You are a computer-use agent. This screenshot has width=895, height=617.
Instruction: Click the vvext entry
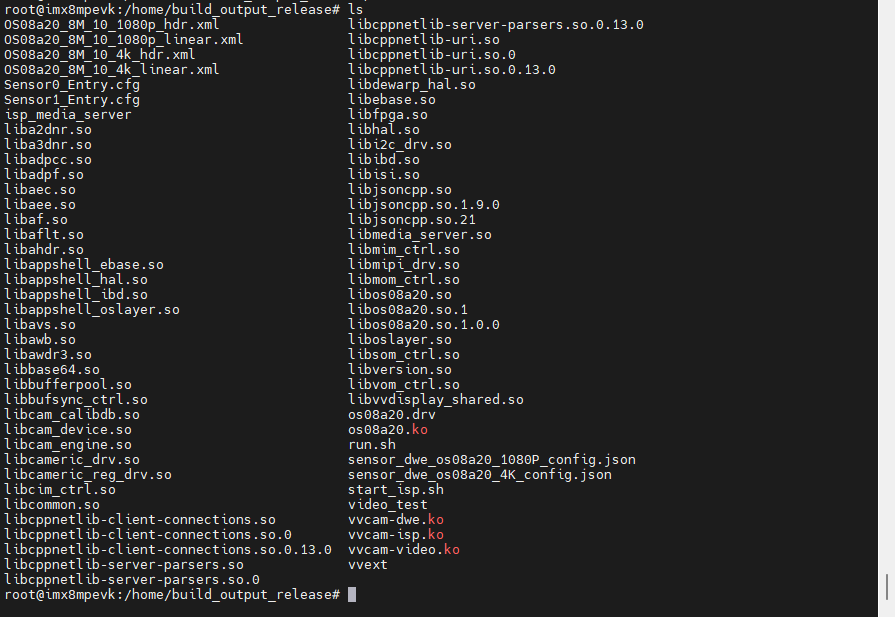(x=368, y=564)
